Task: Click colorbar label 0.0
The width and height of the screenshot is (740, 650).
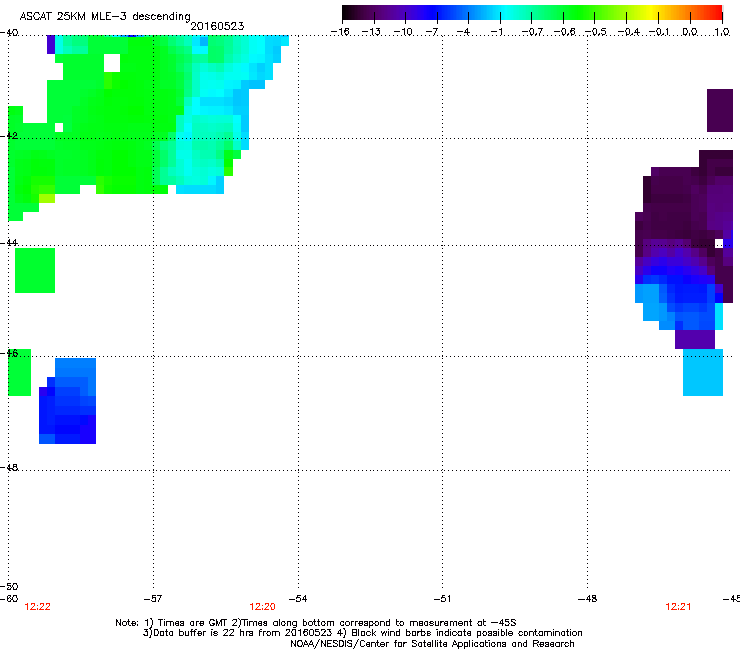Action: point(690,32)
